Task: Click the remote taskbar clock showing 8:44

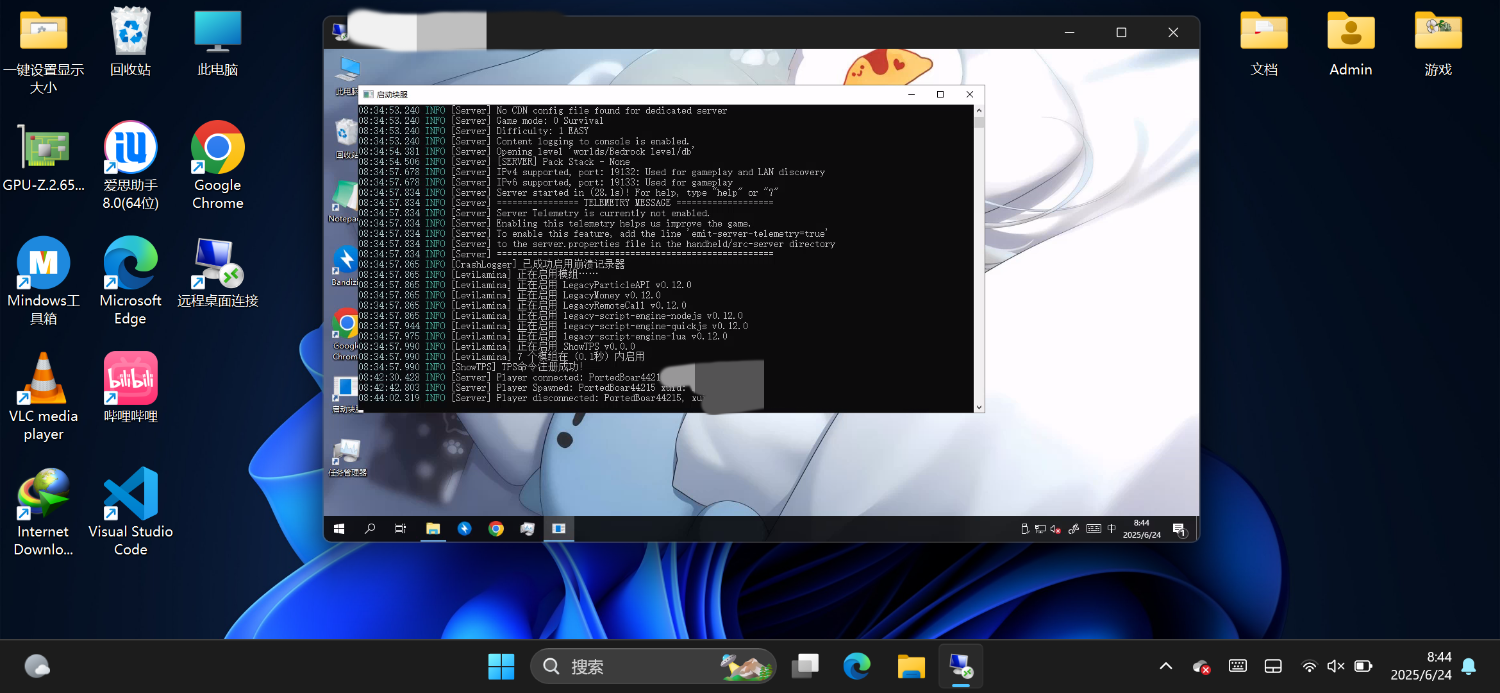Action: pos(1141,529)
